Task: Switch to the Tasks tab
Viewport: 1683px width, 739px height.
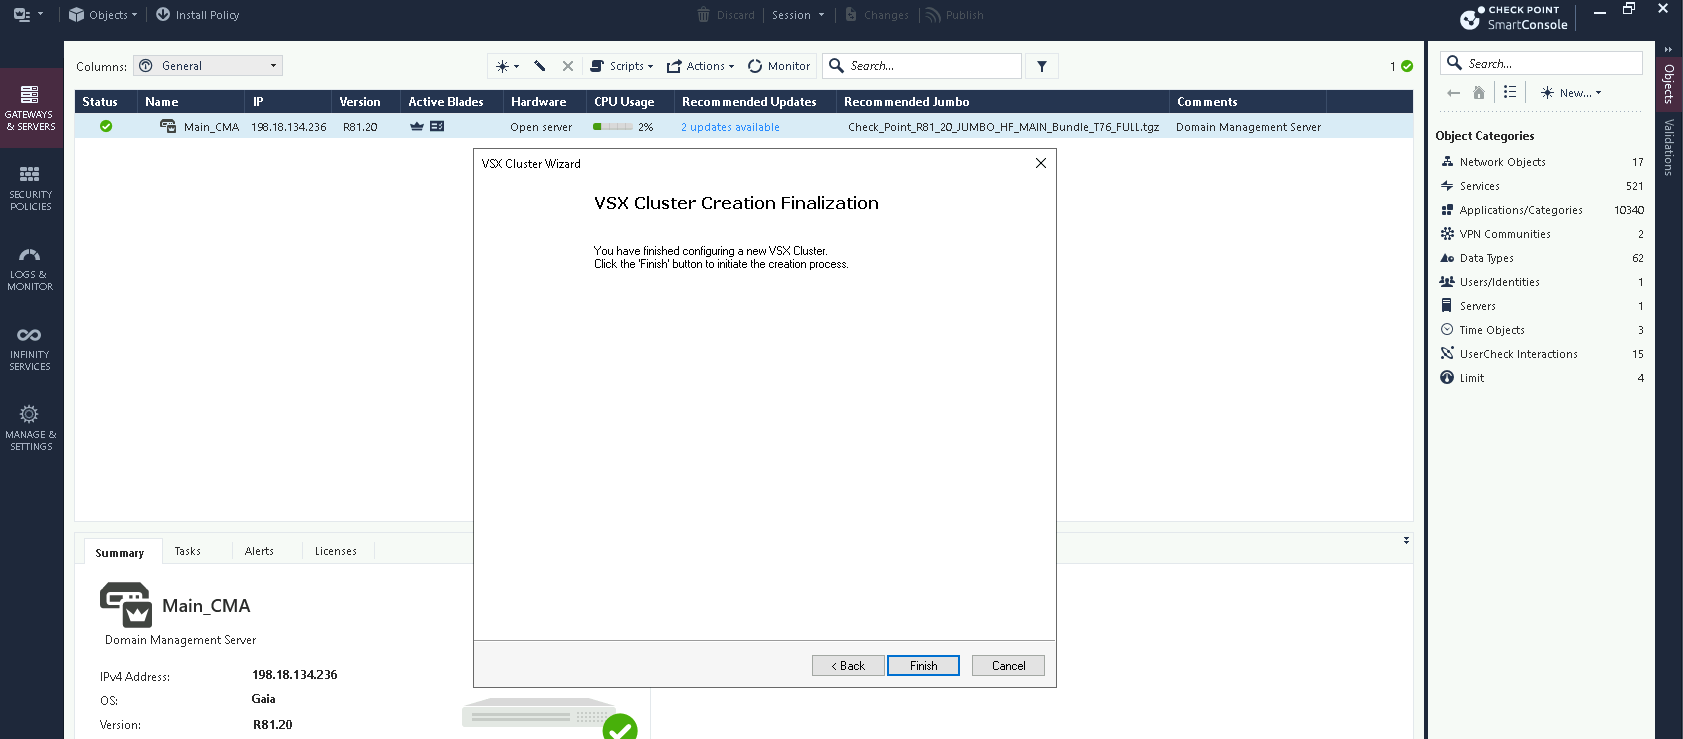Action: click(x=187, y=551)
